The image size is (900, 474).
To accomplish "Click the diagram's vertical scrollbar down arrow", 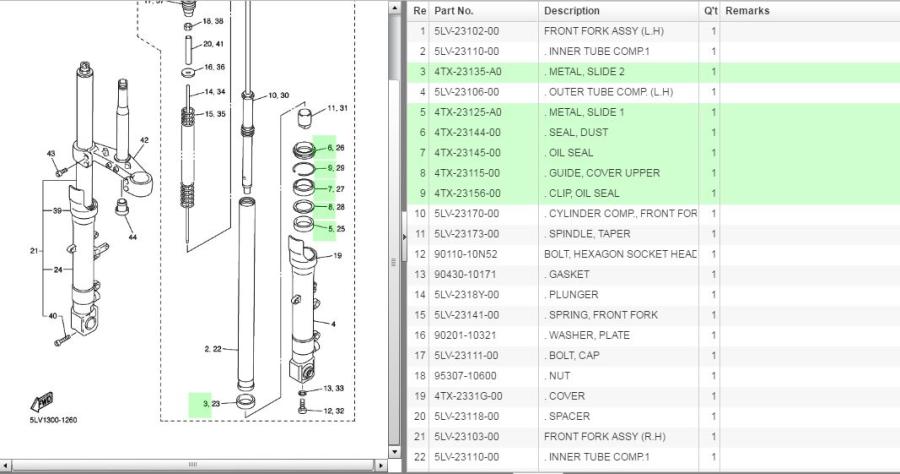I will [394, 452].
